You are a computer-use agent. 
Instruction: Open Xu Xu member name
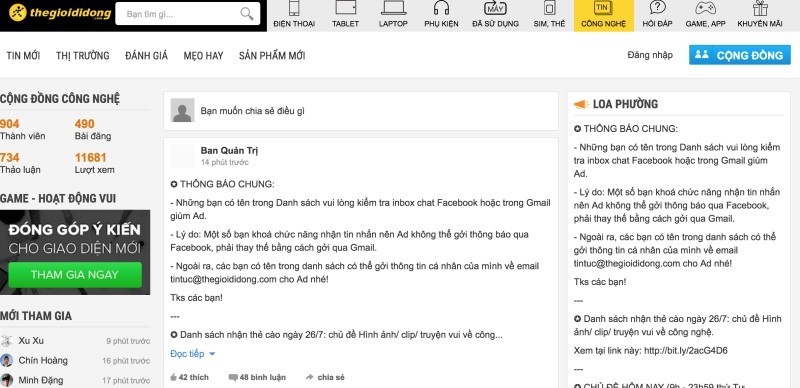pos(31,341)
